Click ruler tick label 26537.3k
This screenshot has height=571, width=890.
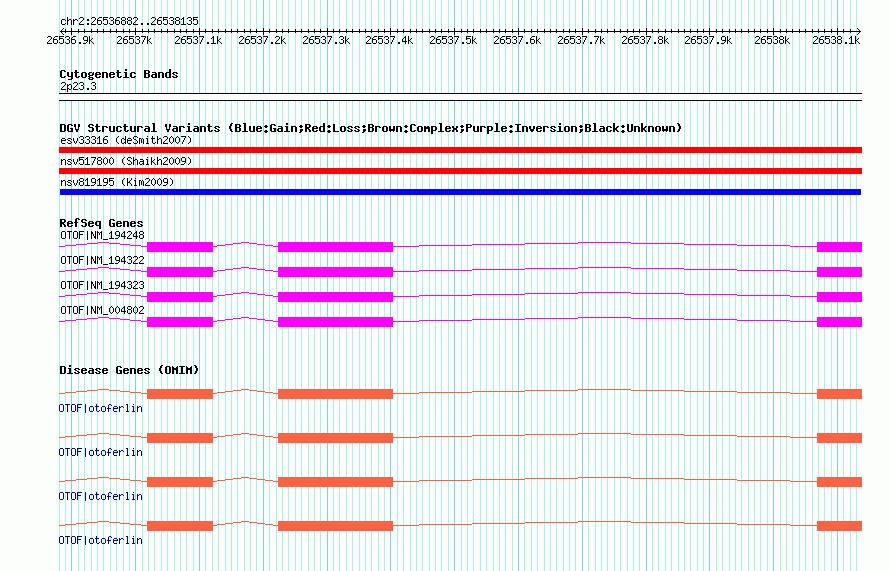326,40
